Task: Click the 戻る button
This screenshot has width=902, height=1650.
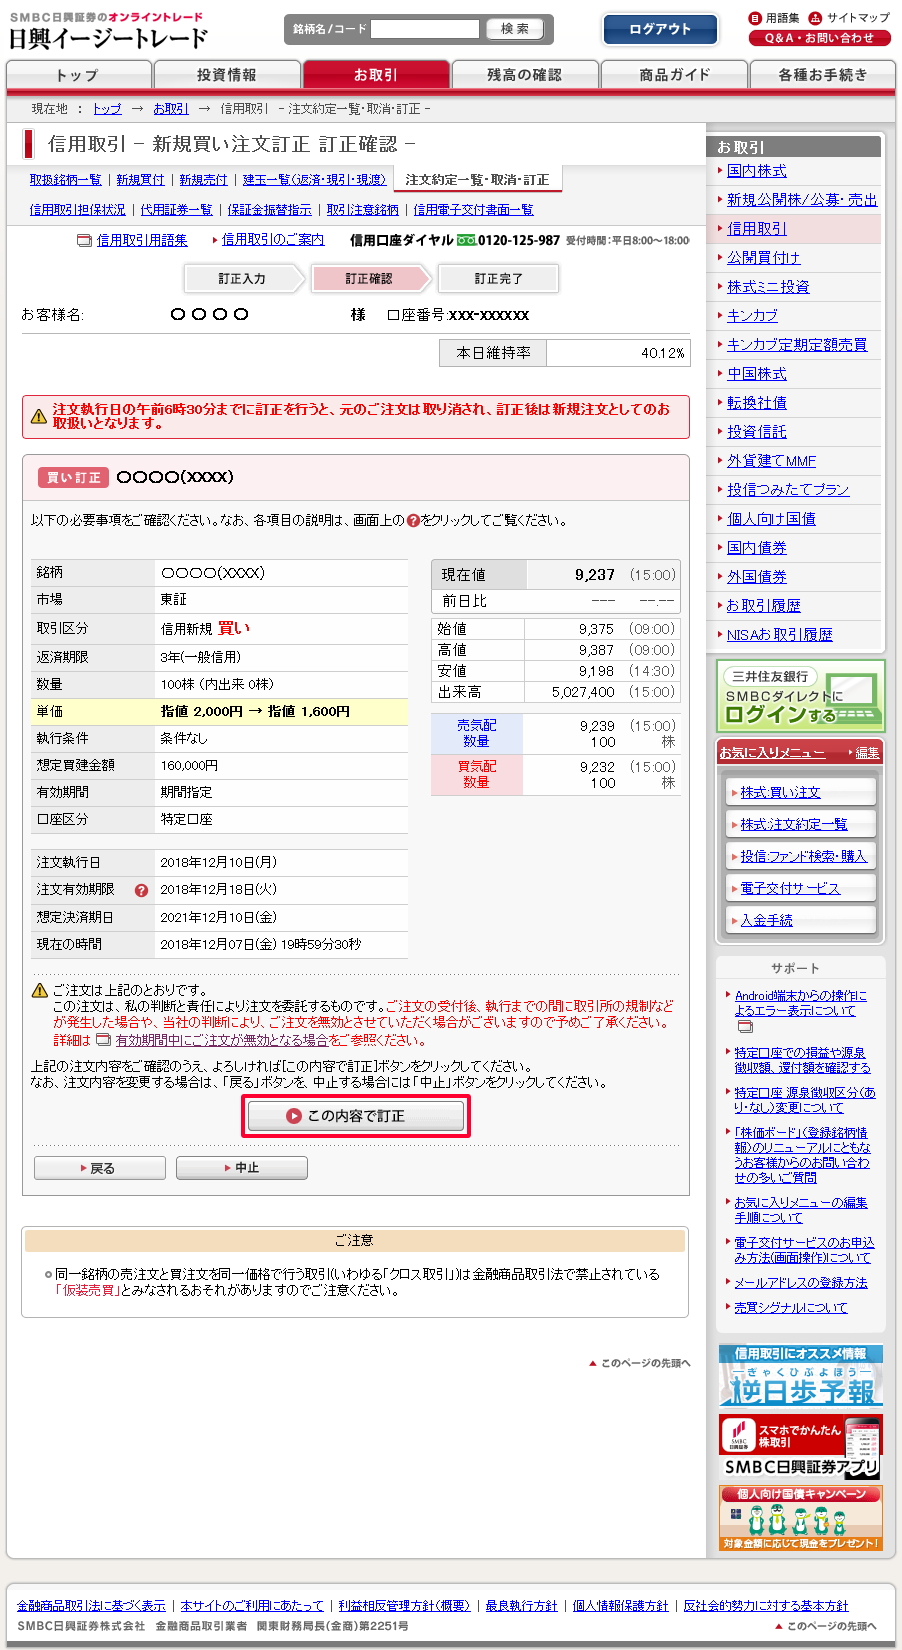Action: 100,1168
